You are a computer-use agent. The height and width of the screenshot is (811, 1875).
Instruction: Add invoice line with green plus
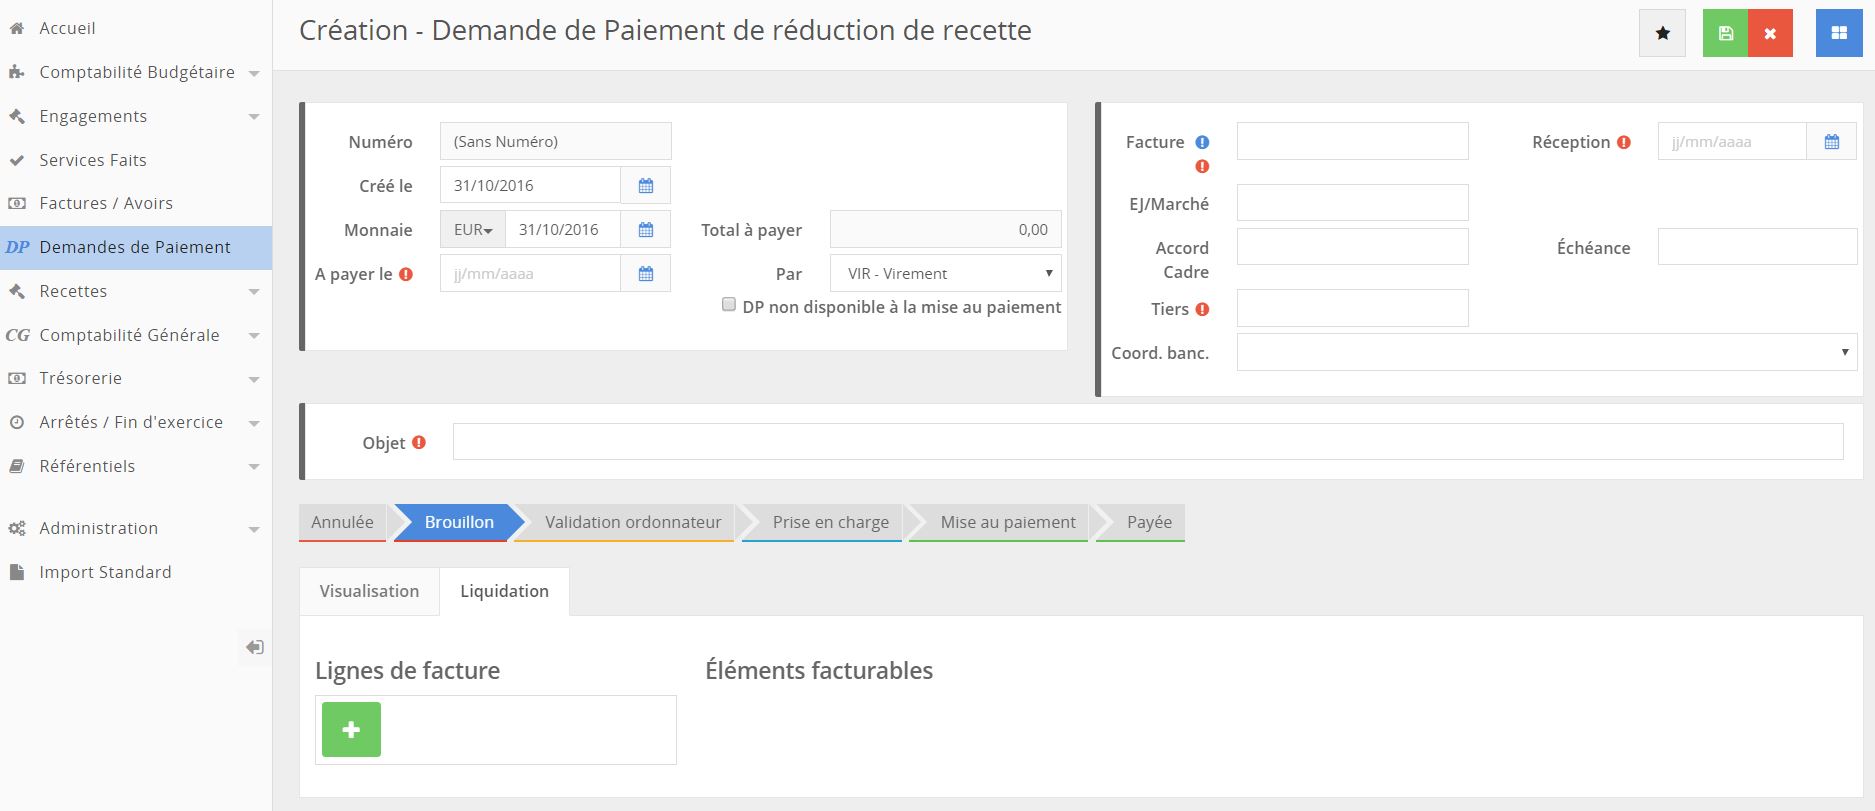tap(351, 729)
